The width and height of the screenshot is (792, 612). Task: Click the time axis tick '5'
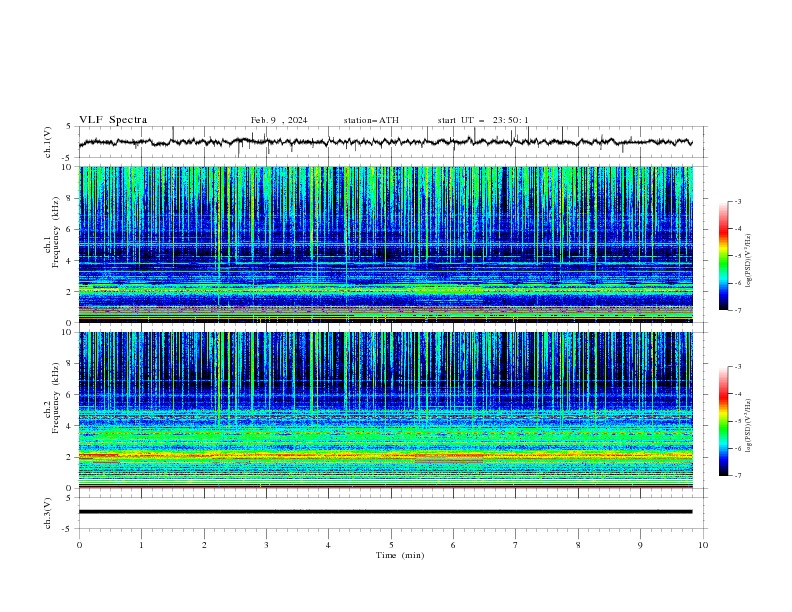[391, 545]
